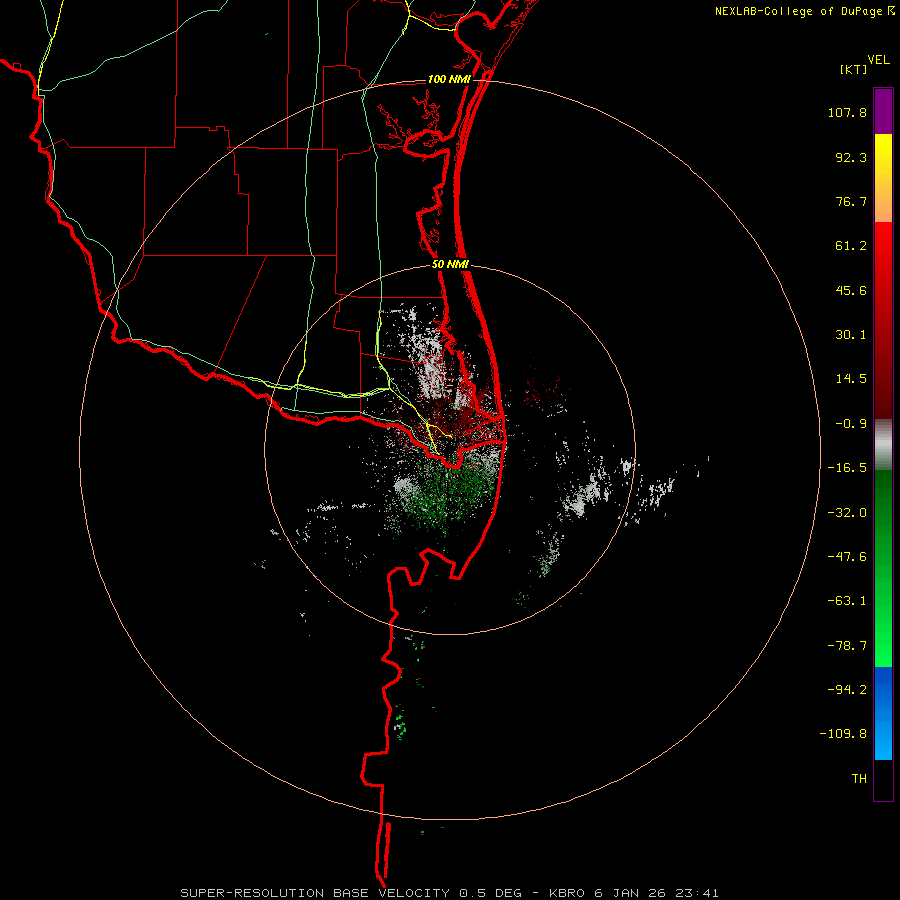Pick the gray near-zero segment of color bar
Image resolution: width=900 pixels, height=900 pixels.
pos(883,445)
